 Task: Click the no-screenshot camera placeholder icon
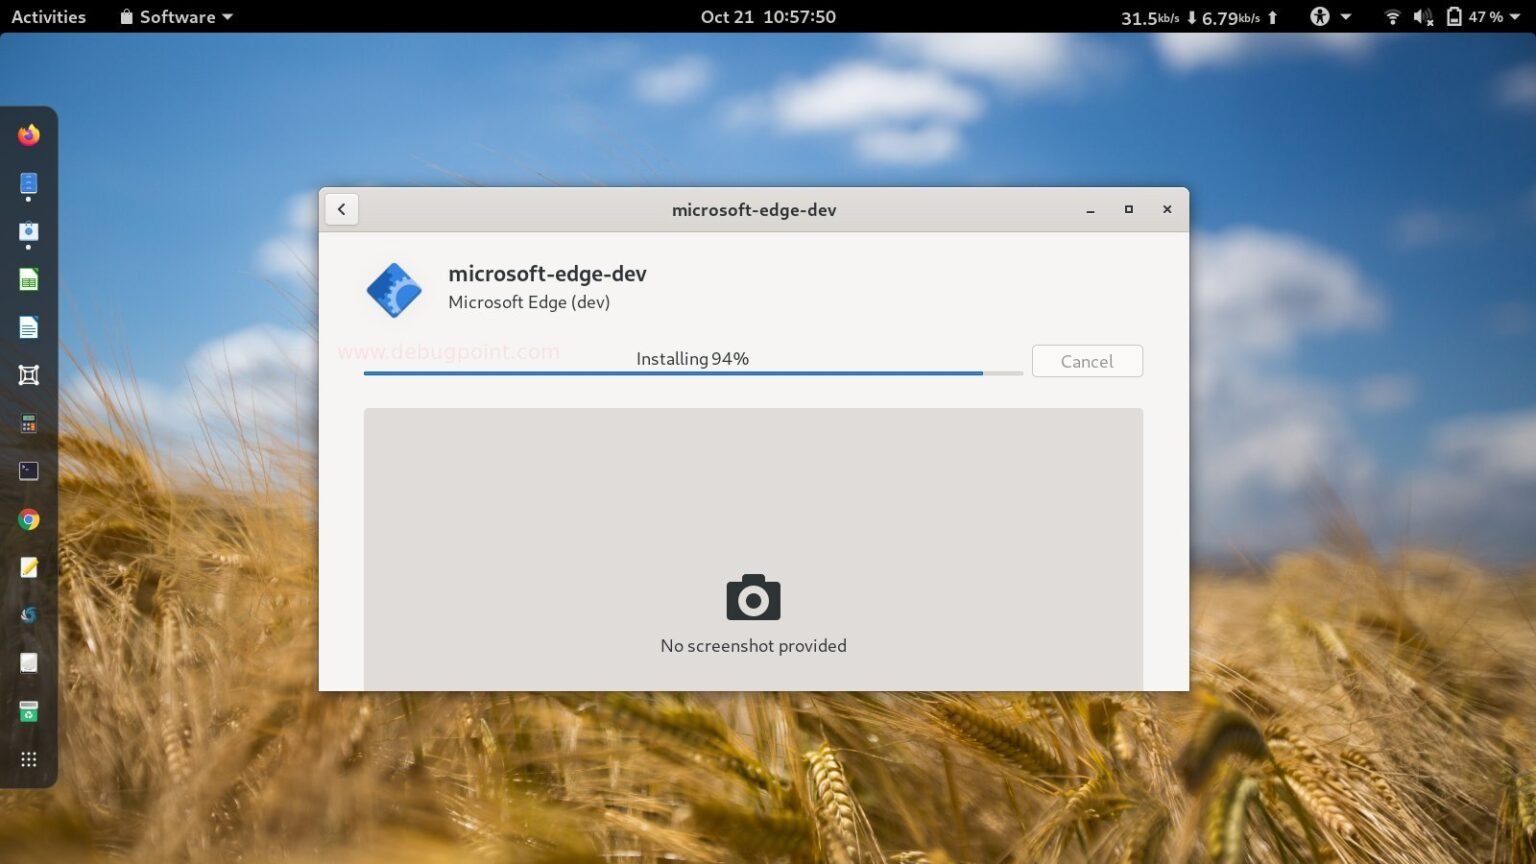click(753, 597)
